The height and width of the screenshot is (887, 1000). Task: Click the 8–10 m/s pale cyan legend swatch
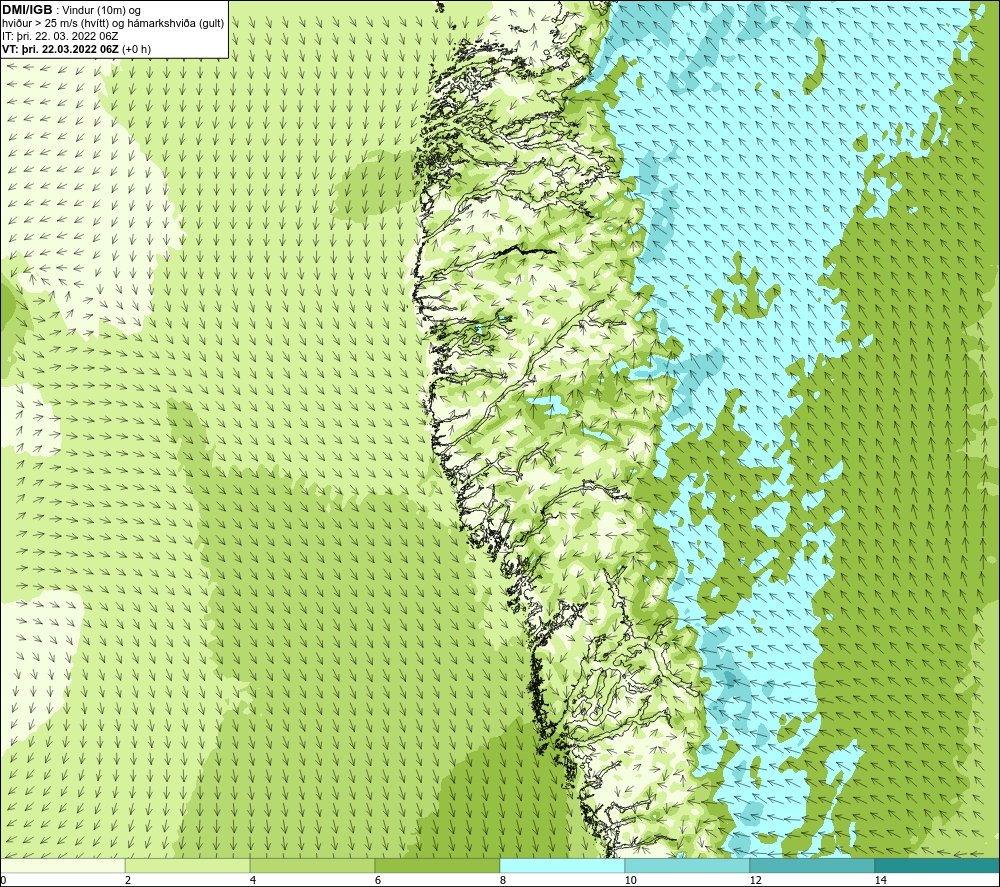click(562, 865)
